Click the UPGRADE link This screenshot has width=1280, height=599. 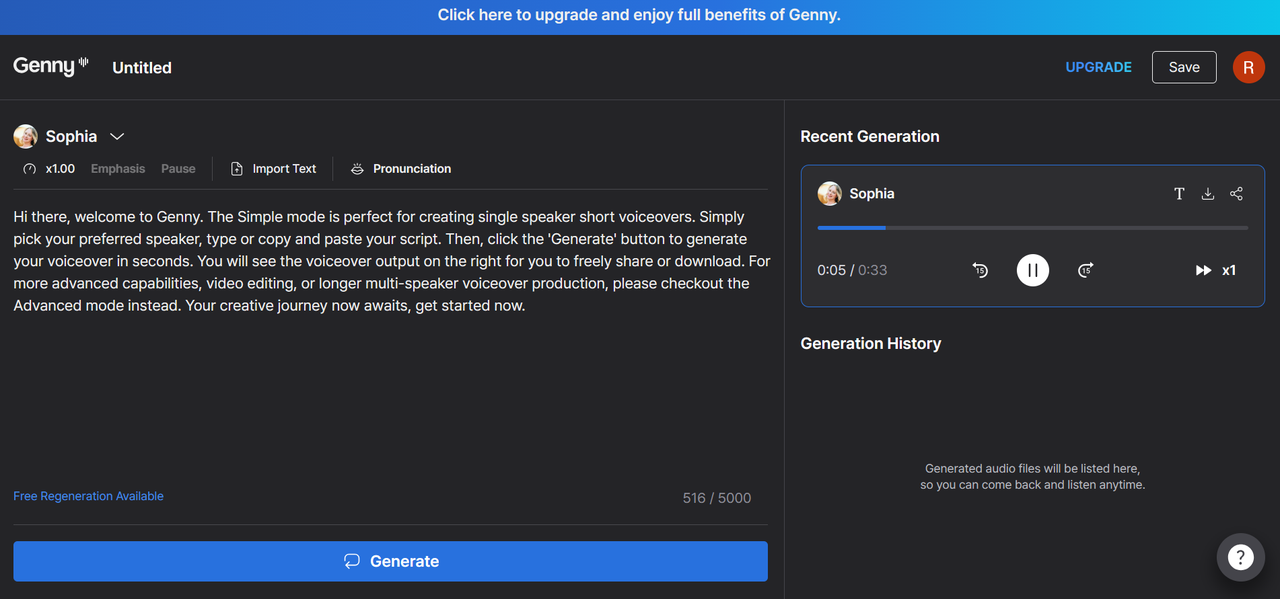coord(1098,67)
